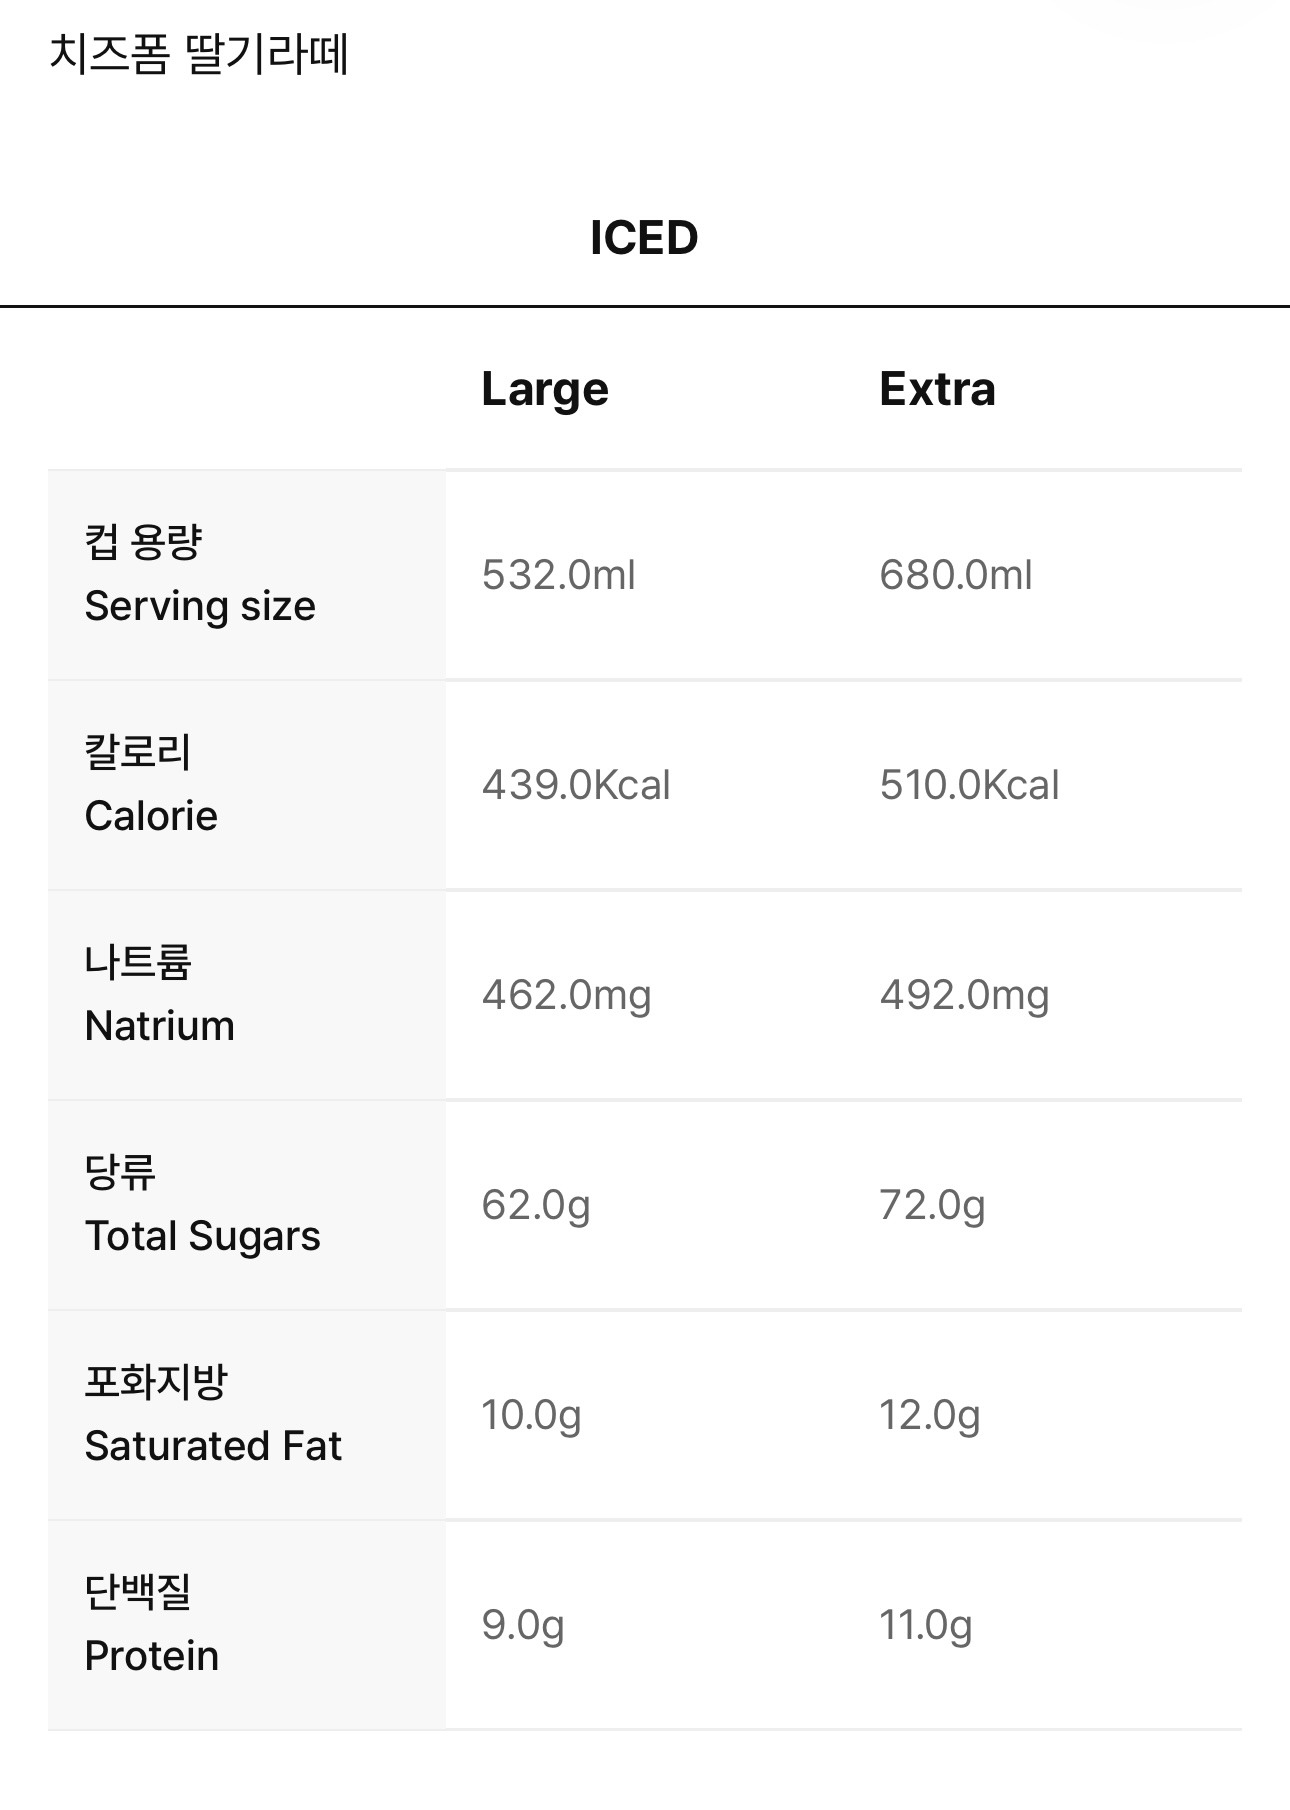Click the 72.0g total sugars value

[932, 1206]
